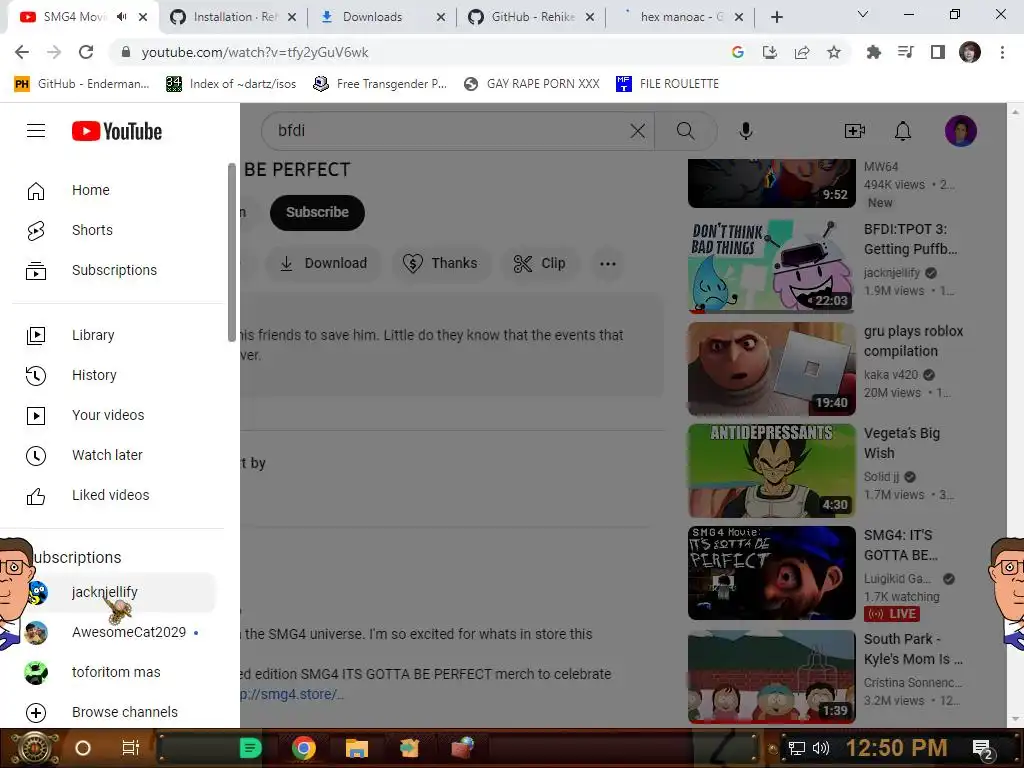Open the gru plays roblox compilation thumbnail
The image size is (1024, 768).
(771, 368)
